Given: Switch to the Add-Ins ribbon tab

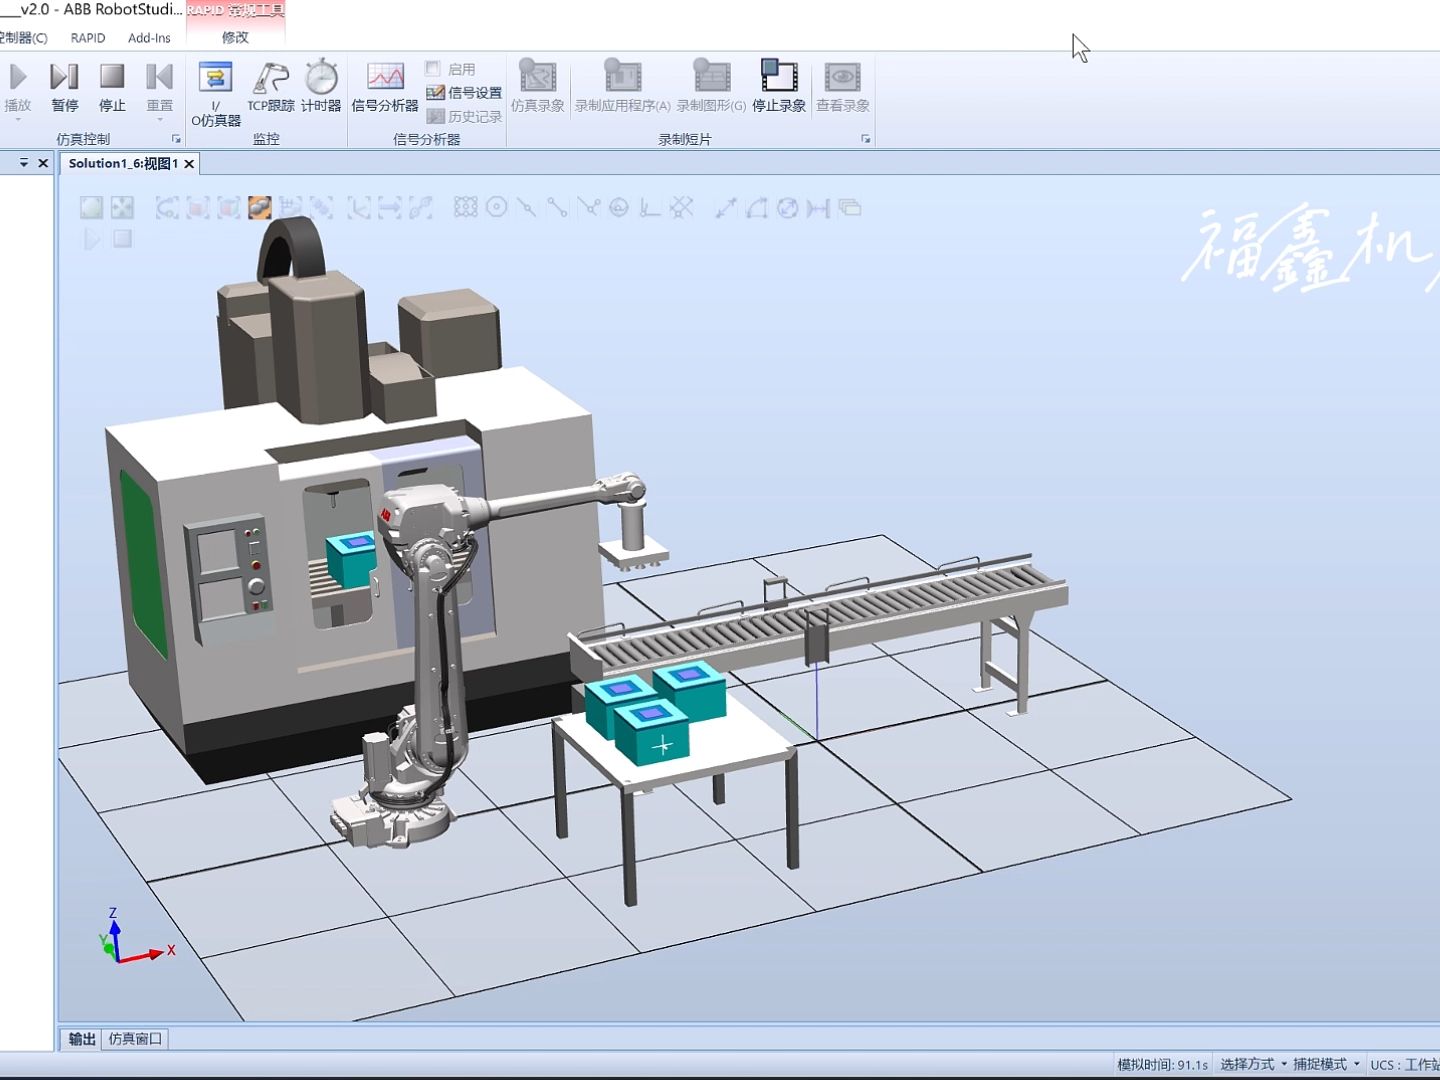Looking at the screenshot, I should 148,37.
